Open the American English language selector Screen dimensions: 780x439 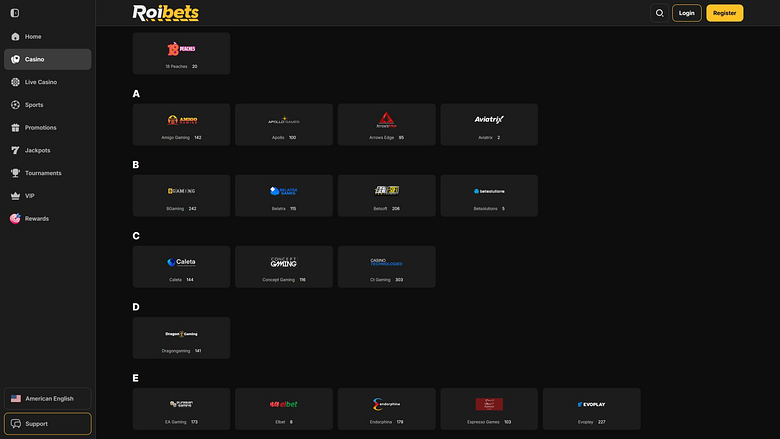point(48,399)
